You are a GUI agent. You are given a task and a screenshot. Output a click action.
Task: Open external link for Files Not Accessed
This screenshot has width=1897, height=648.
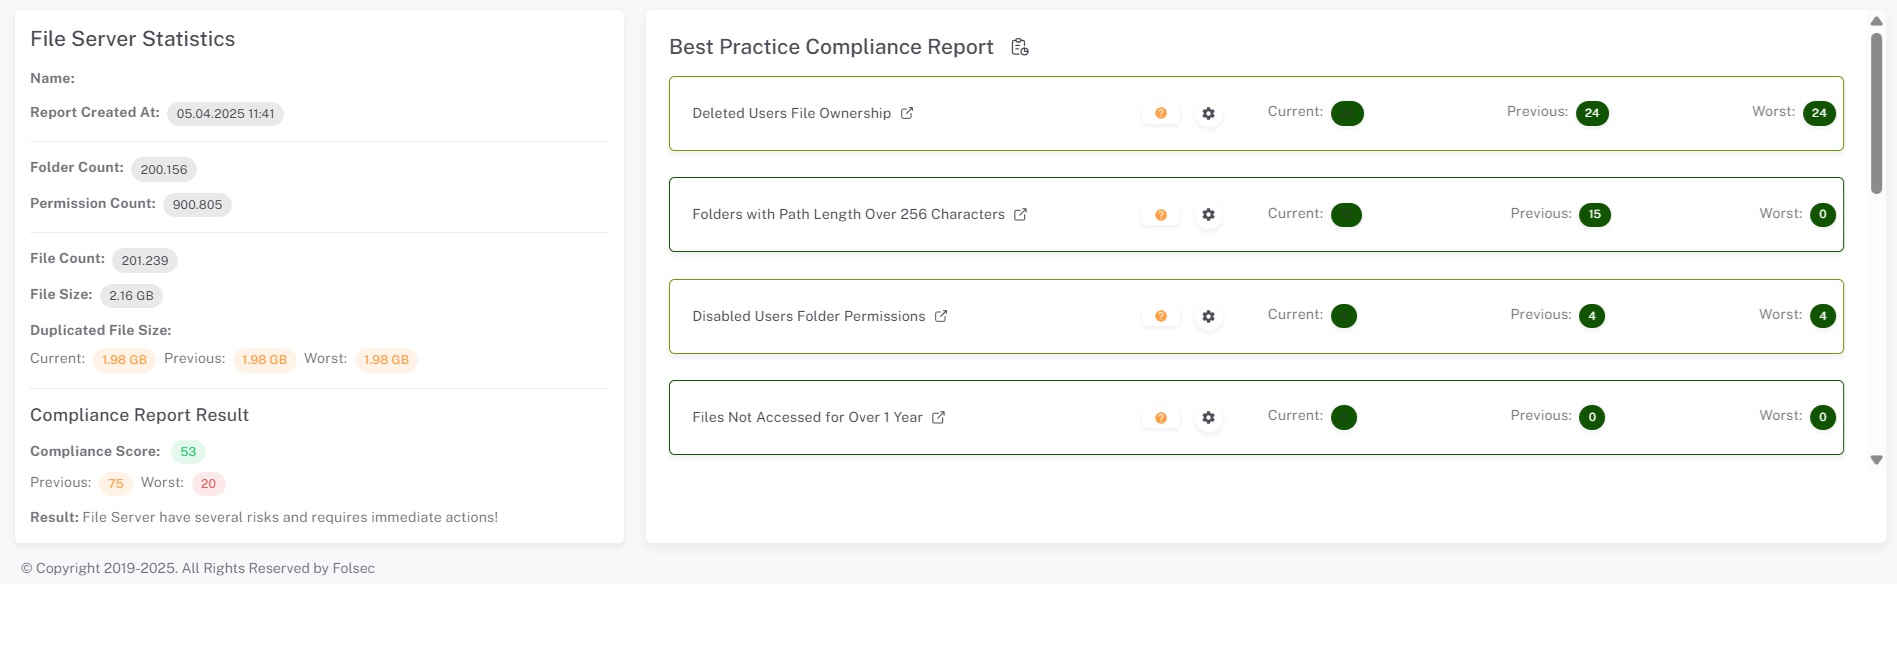938,417
